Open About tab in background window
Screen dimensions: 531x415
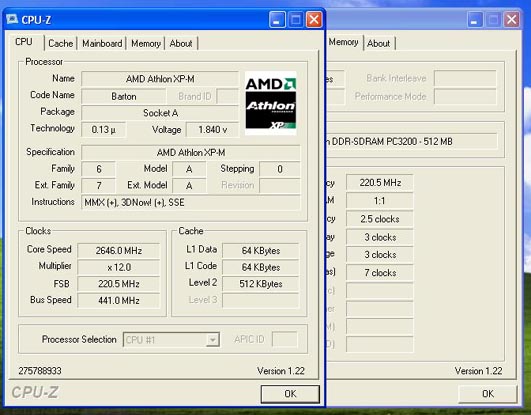(379, 43)
